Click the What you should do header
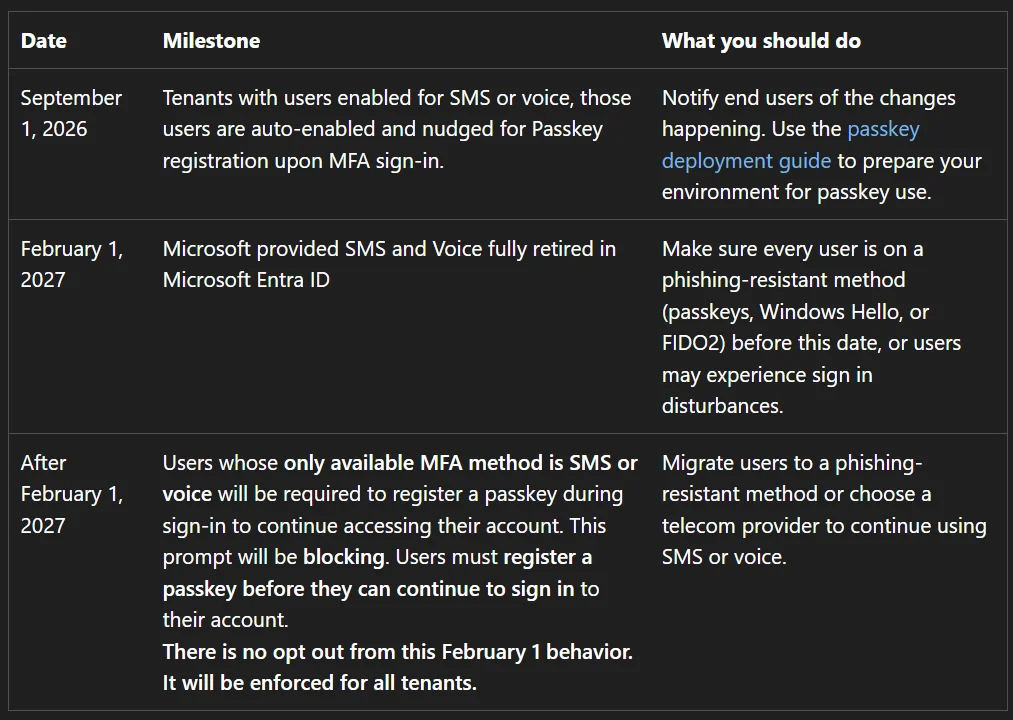The height and width of the screenshot is (720, 1013). [x=761, y=41]
